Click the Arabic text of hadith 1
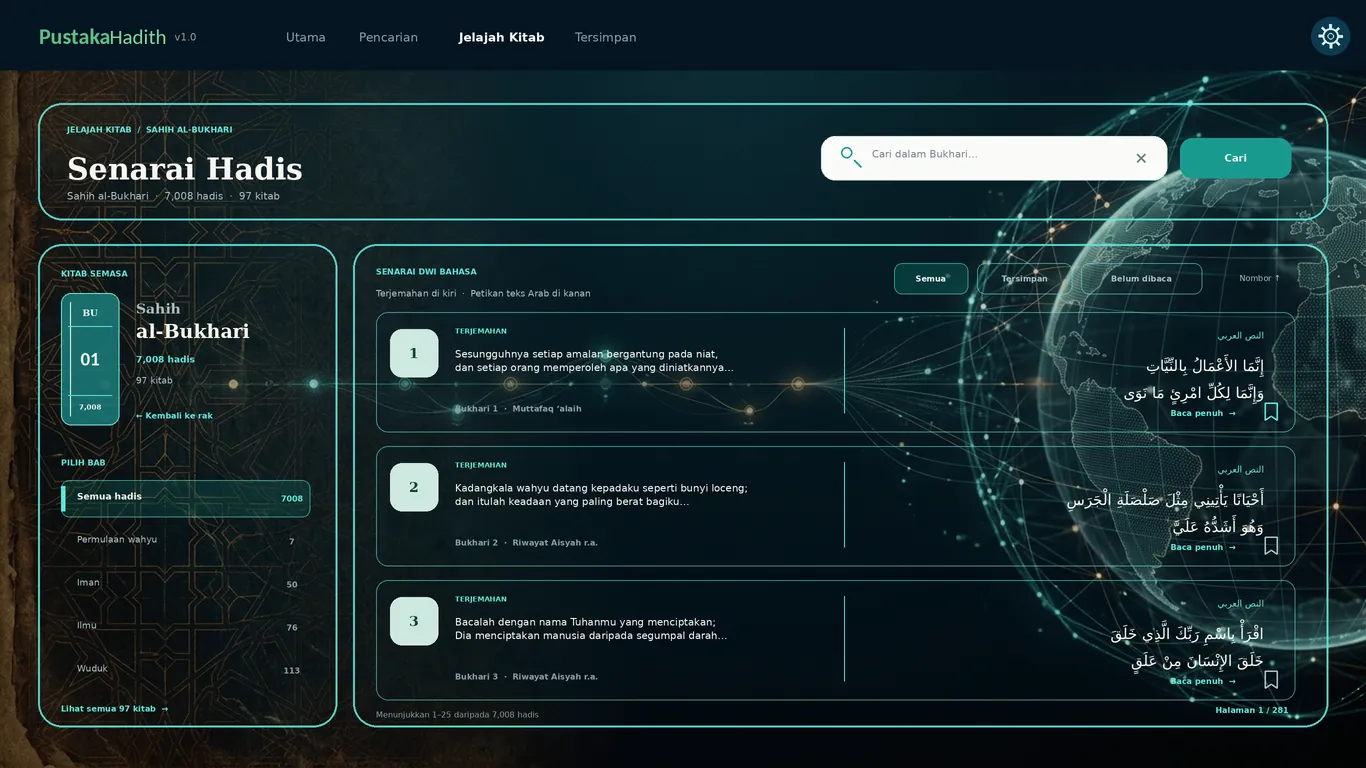 tap(1194, 379)
